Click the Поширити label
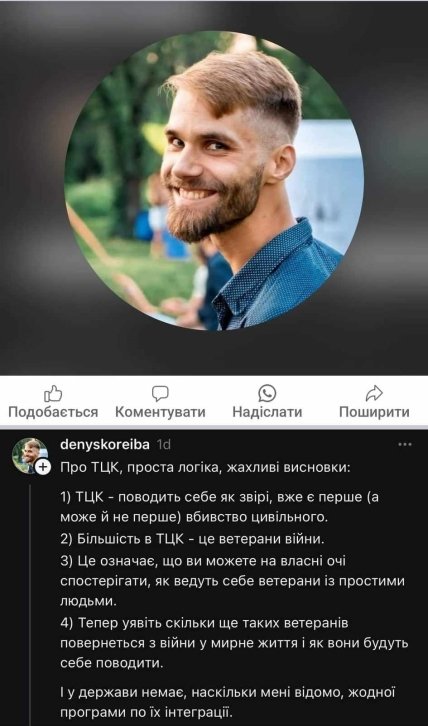428x726 pixels. point(374,412)
